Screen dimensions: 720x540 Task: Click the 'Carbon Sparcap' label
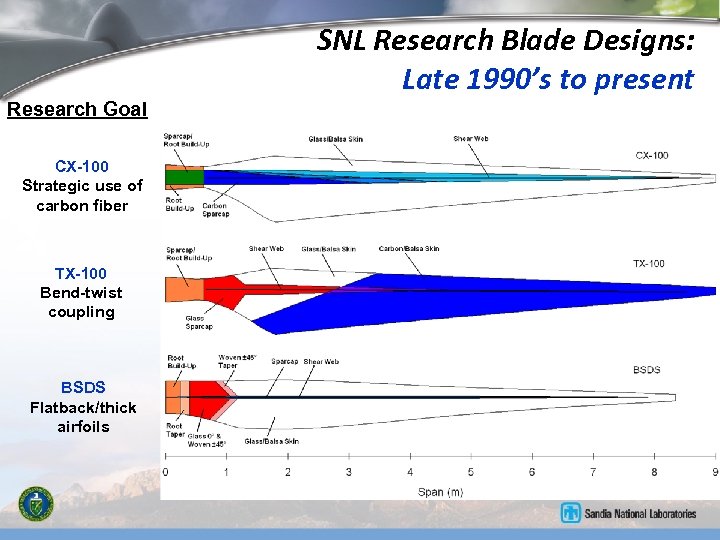click(215, 210)
